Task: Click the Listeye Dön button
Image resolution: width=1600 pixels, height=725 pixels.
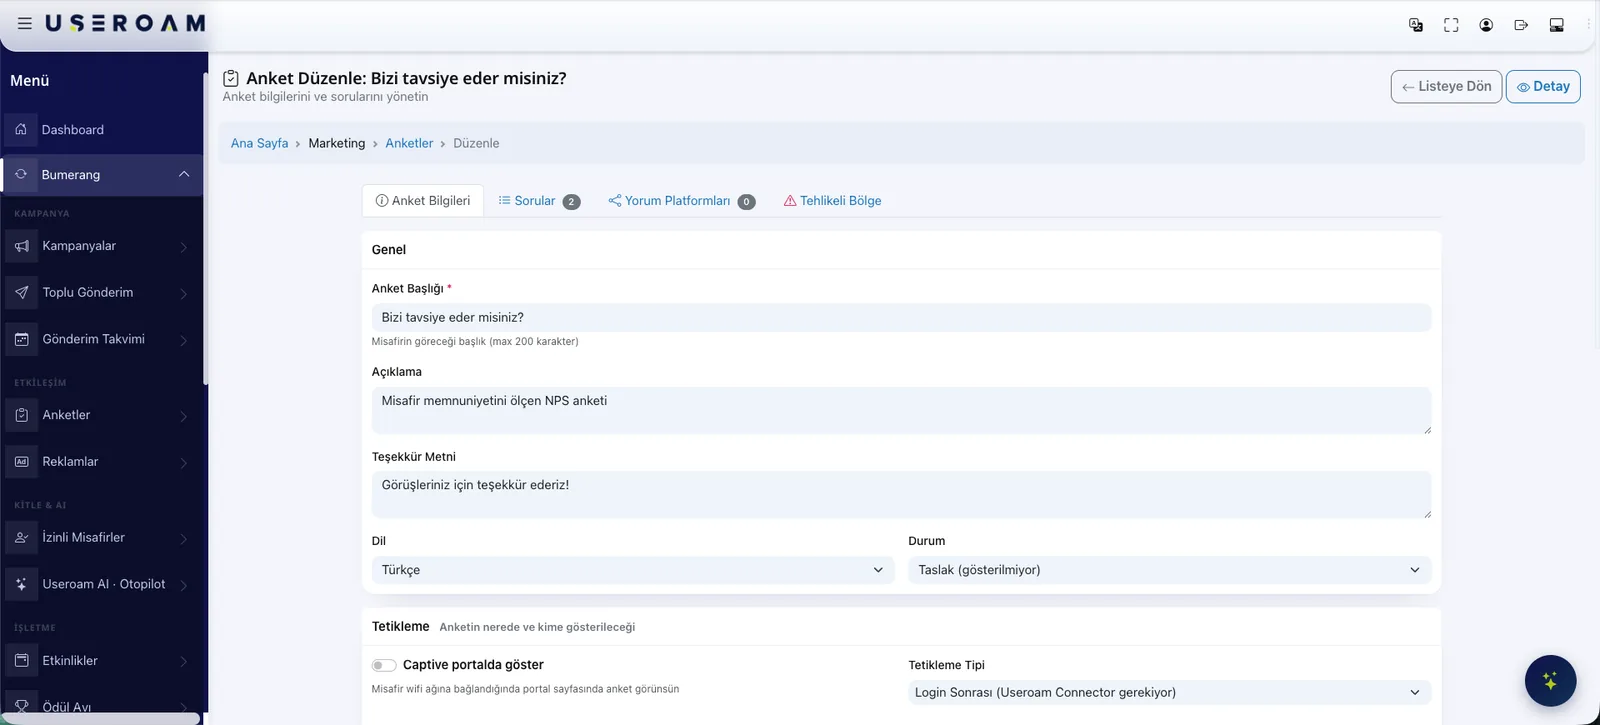Action: pos(1446,87)
